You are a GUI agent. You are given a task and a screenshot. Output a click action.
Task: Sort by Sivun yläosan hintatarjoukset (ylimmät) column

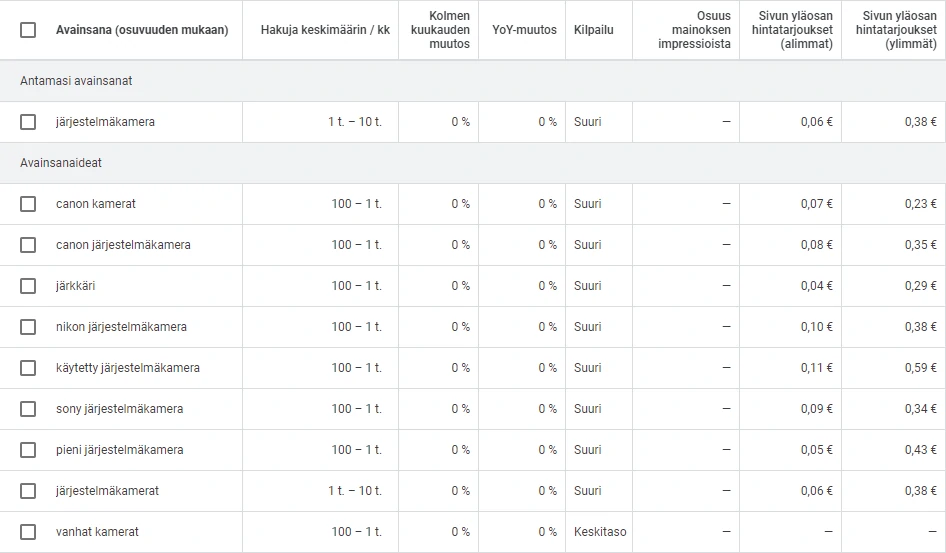(896, 30)
